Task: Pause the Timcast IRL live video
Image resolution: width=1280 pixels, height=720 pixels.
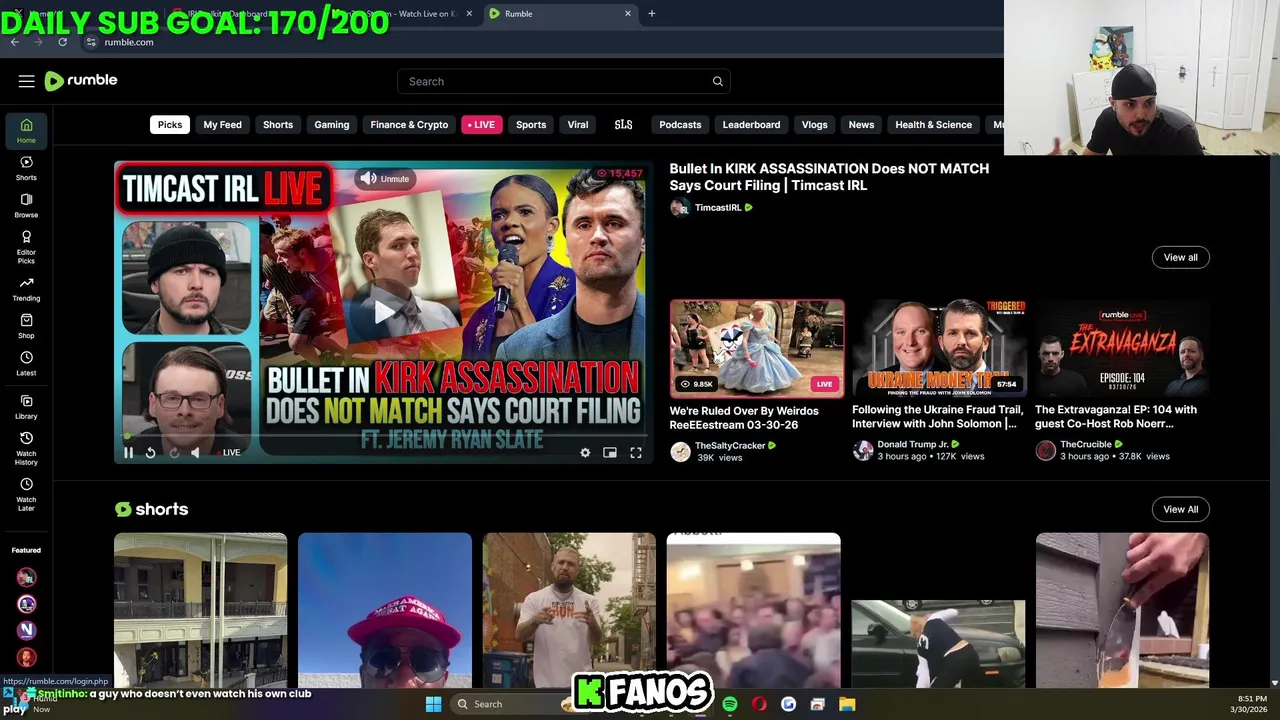Action: coord(128,453)
